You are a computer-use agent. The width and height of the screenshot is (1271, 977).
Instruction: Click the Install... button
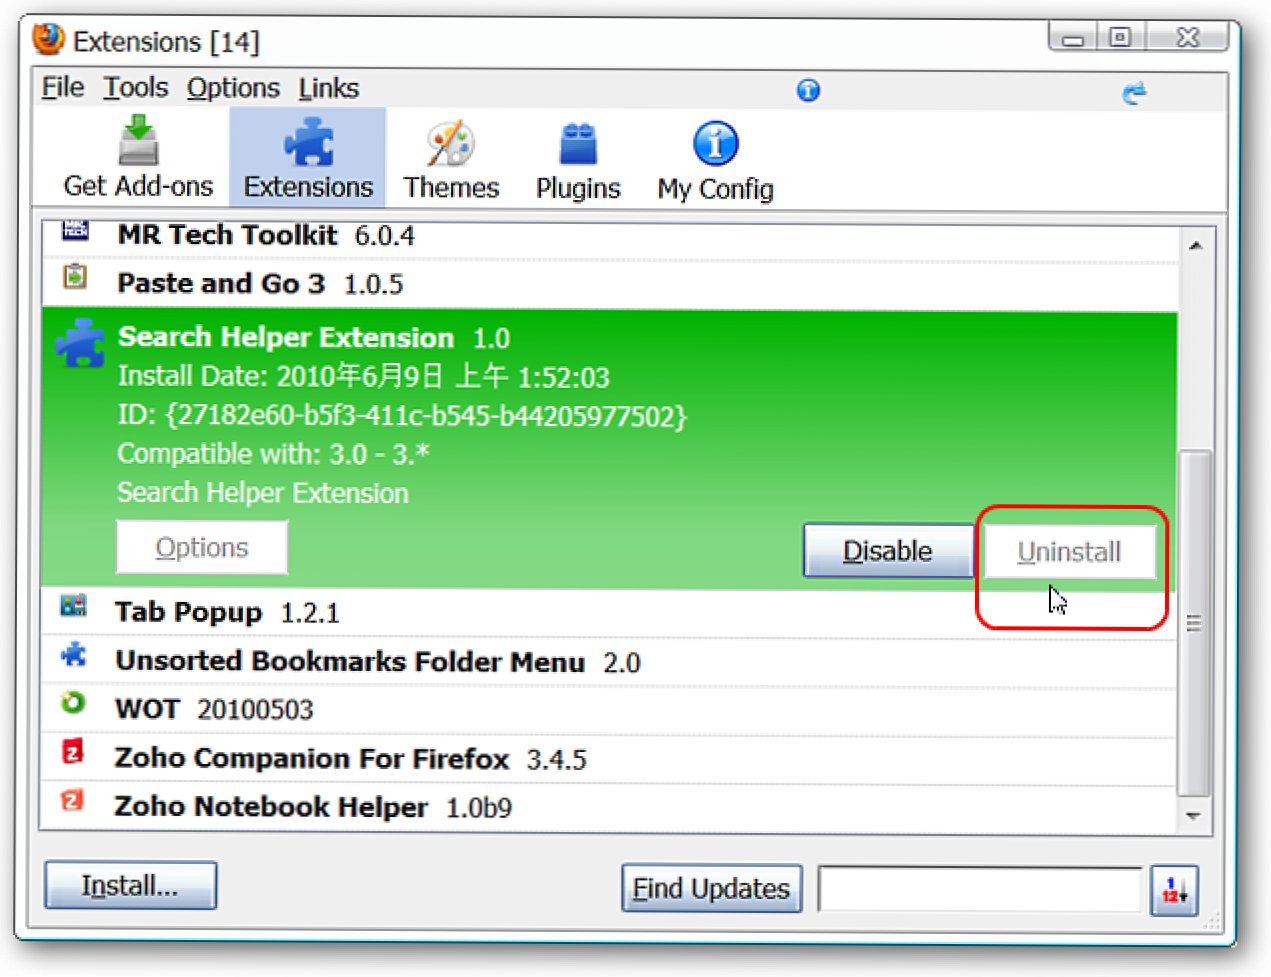(x=130, y=886)
